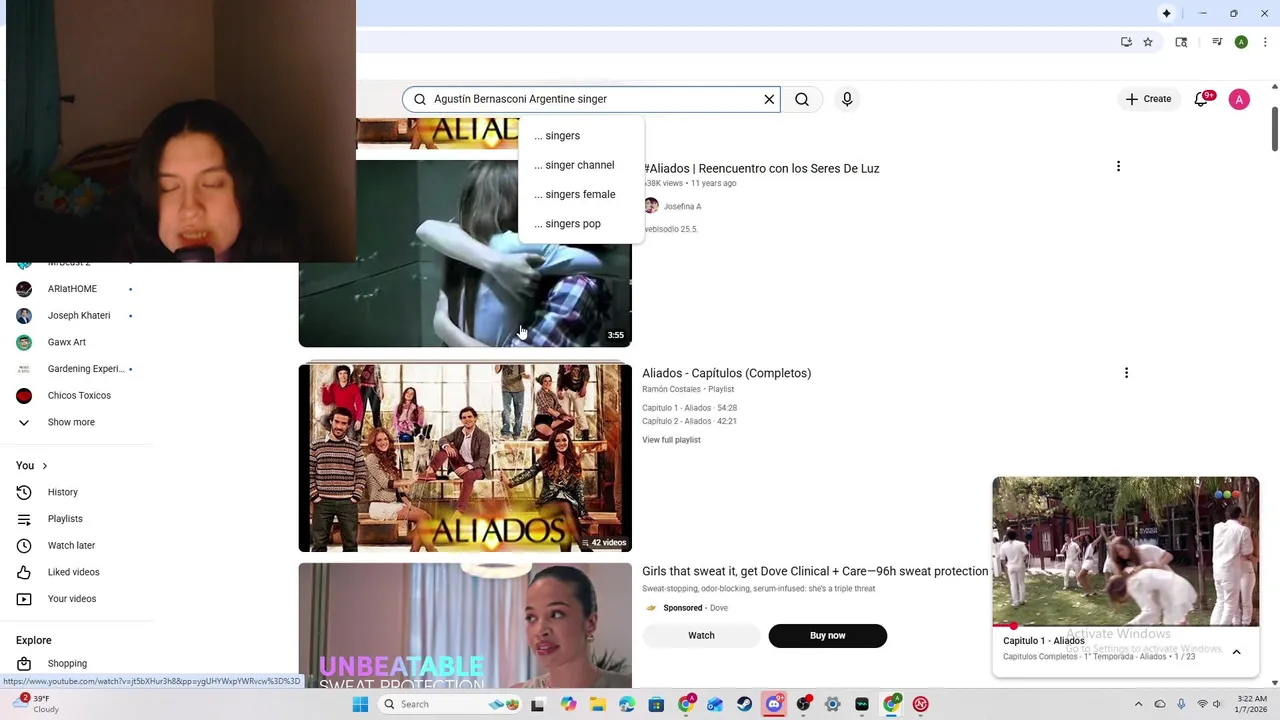Open Josefina A channel

tap(683, 206)
